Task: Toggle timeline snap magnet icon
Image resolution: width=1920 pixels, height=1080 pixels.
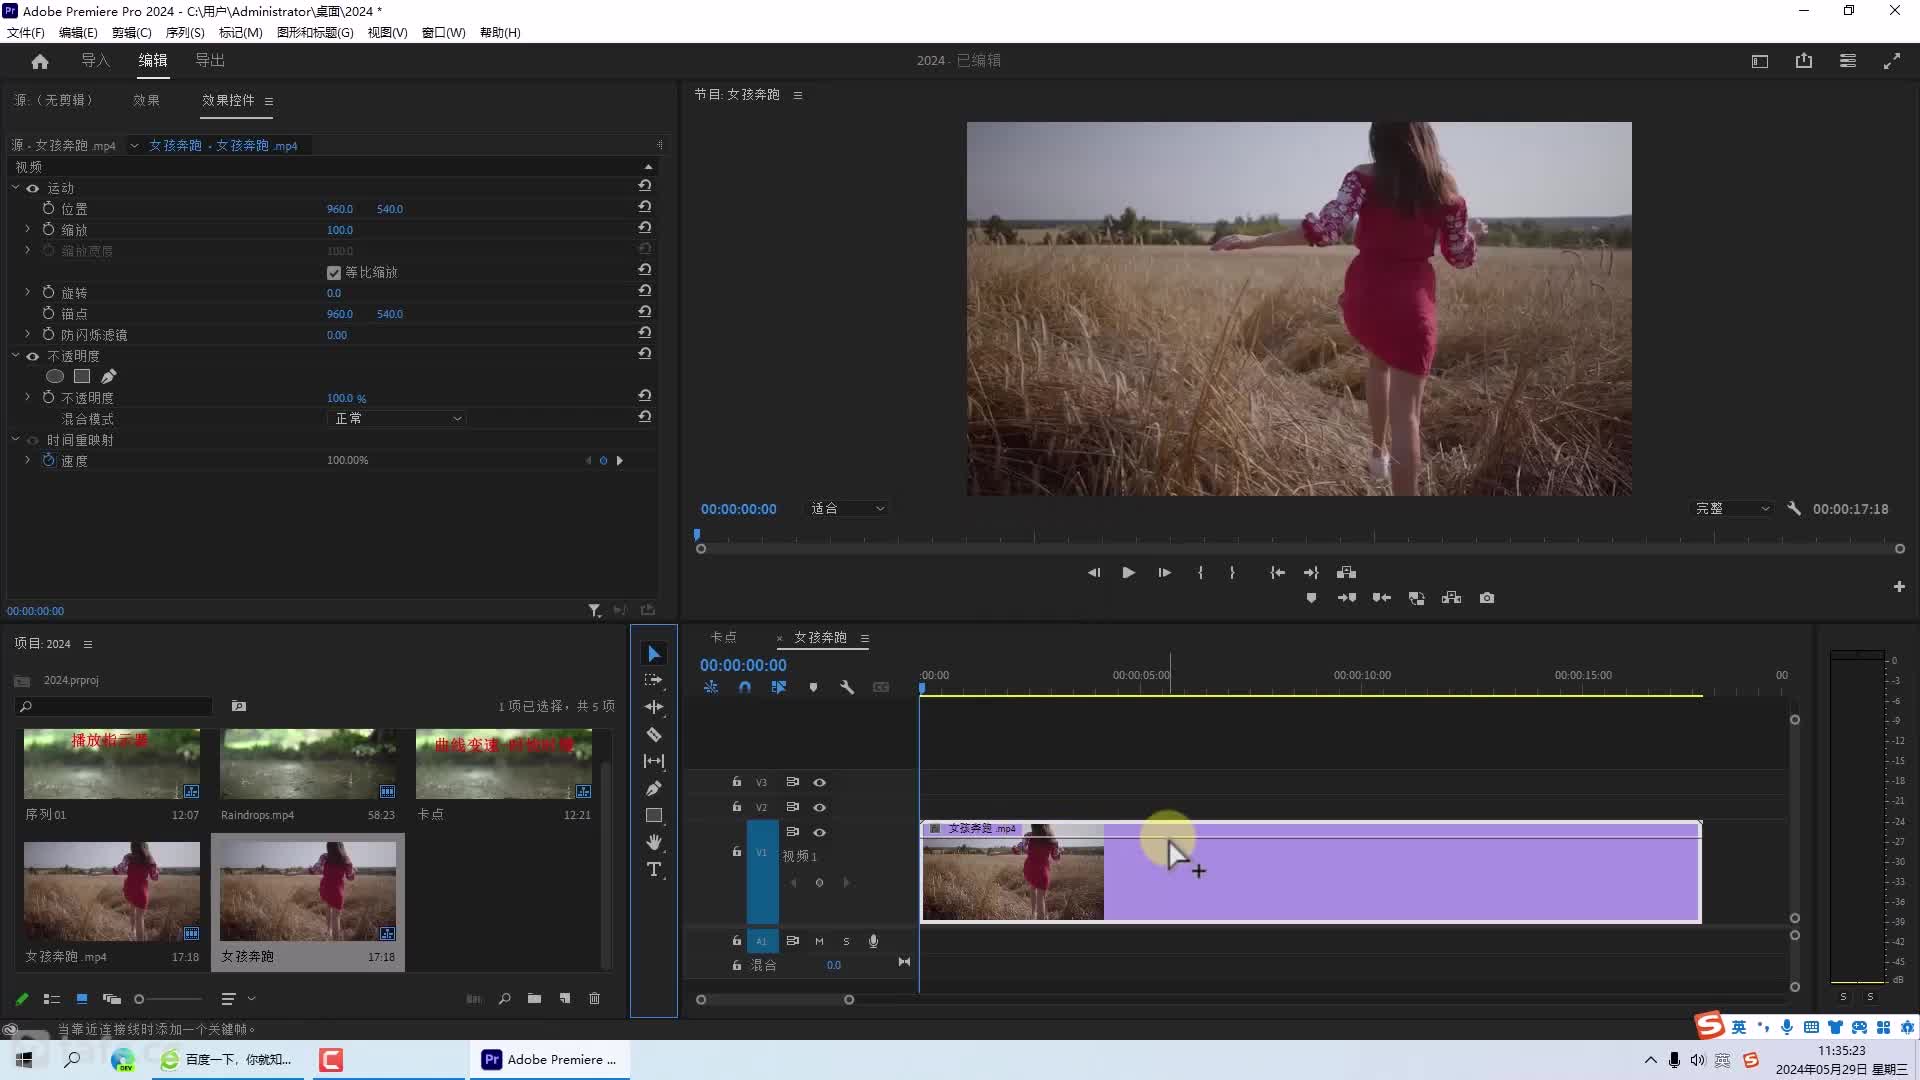Action: pos(745,687)
